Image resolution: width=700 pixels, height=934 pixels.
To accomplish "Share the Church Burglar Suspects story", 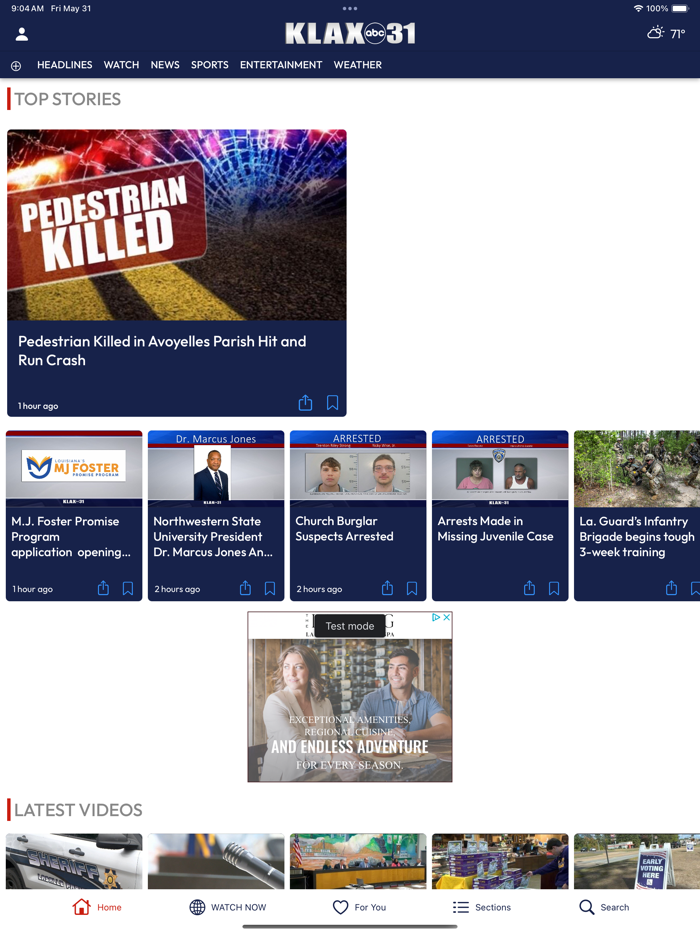I will point(387,589).
